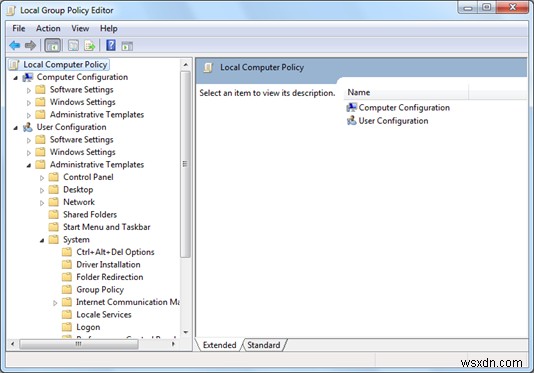534x373 pixels.
Task: Click tree pane vertical scrollbar down arrow
Action: click(x=186, y=332)
